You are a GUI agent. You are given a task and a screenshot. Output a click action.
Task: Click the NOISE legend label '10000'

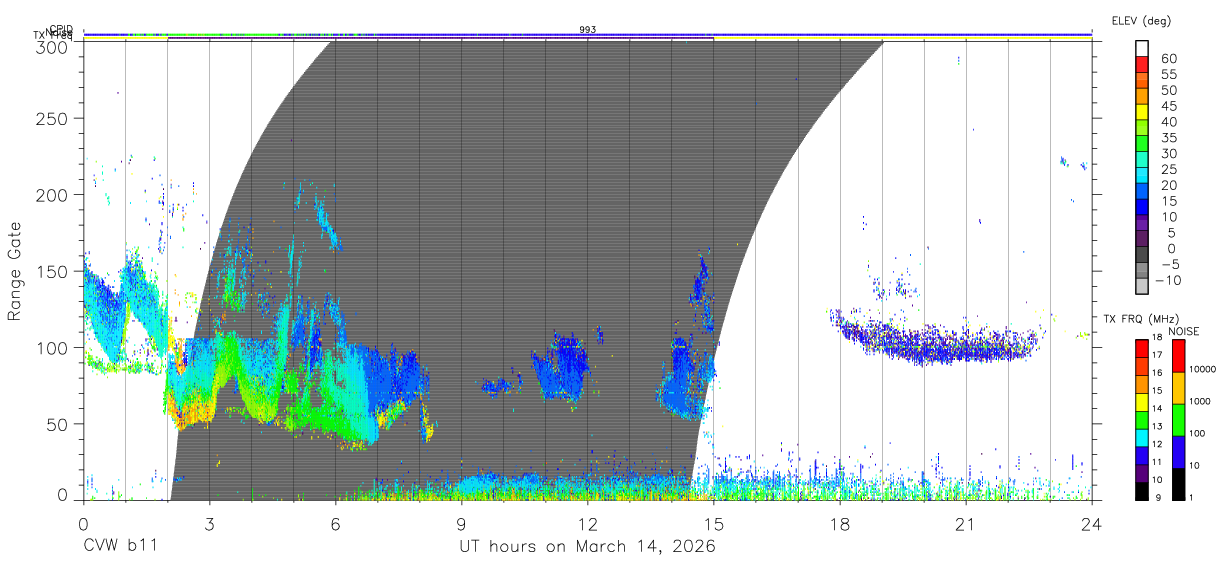point(1202,369)
